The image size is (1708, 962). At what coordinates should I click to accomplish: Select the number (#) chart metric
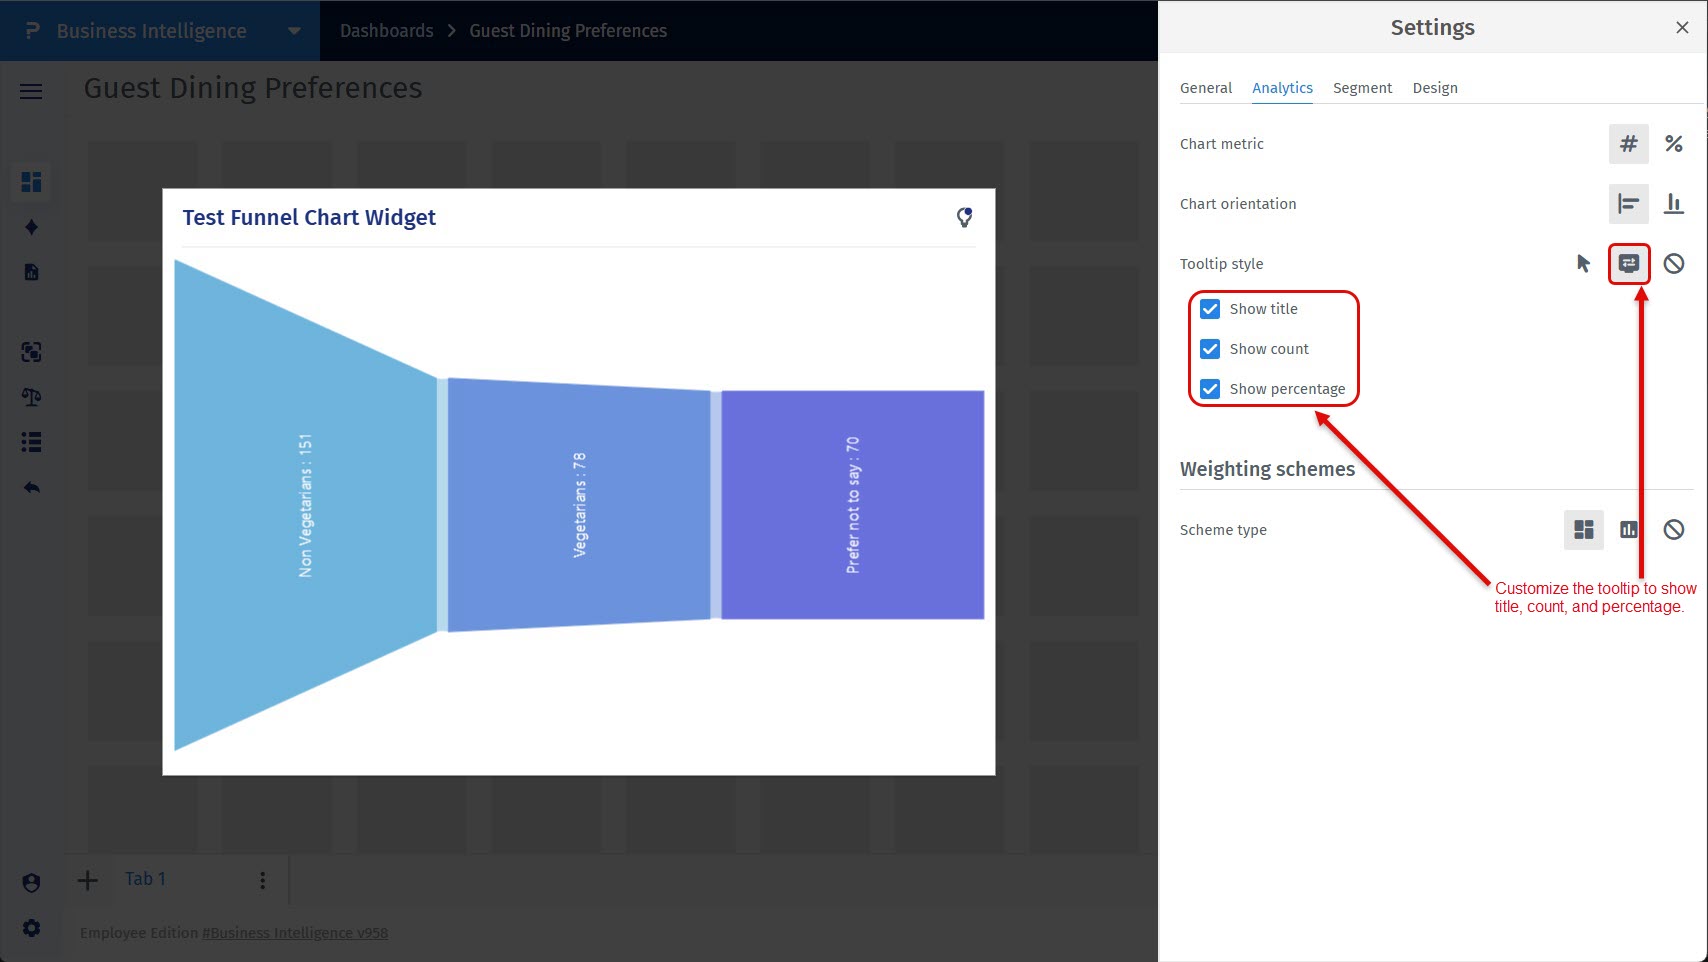(x=1628, y=144)
